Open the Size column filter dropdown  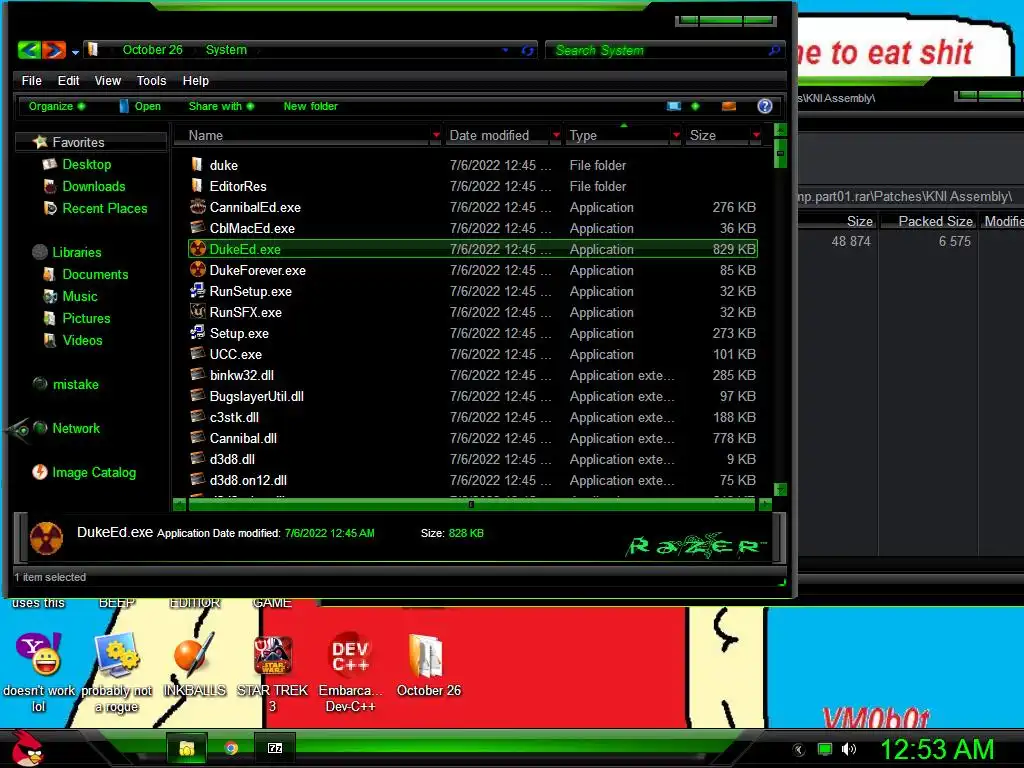tap(756, 135)
